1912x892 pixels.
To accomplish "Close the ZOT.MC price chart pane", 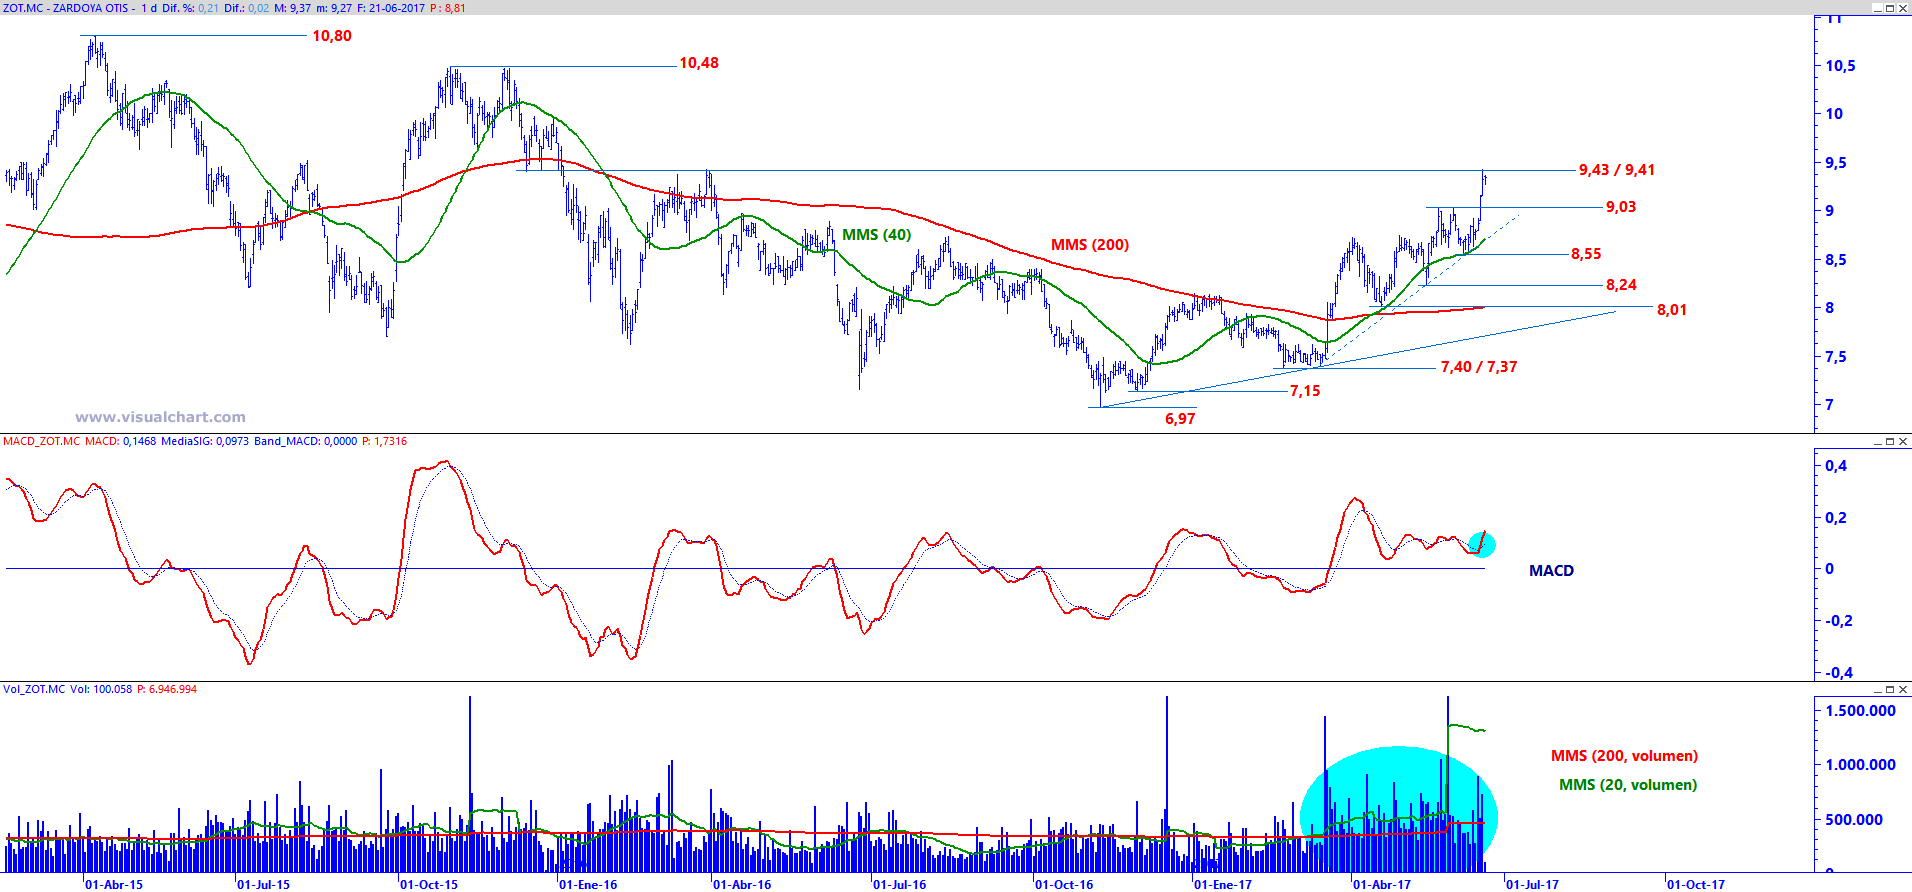I will [1903, 8].
